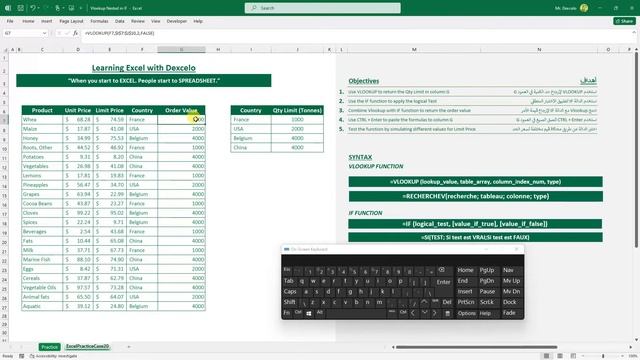Click the title bar Search box

pyautogui.click(x=322, y=8)
